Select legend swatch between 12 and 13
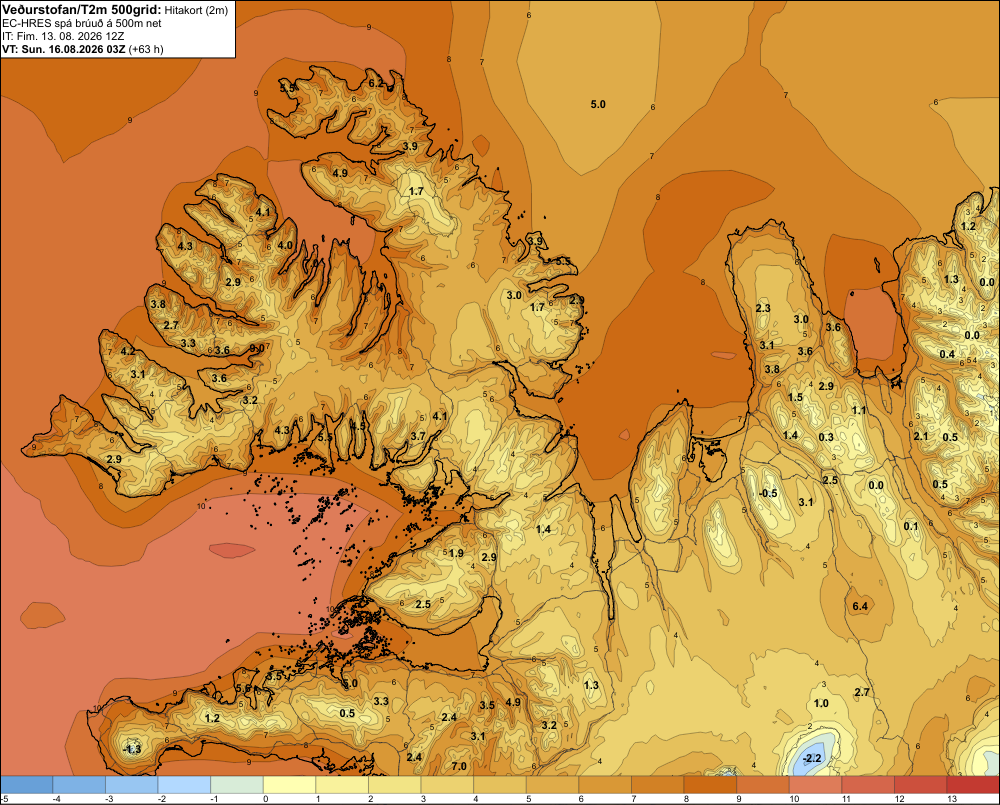1000x805 pixels. [x=921, y=785]
